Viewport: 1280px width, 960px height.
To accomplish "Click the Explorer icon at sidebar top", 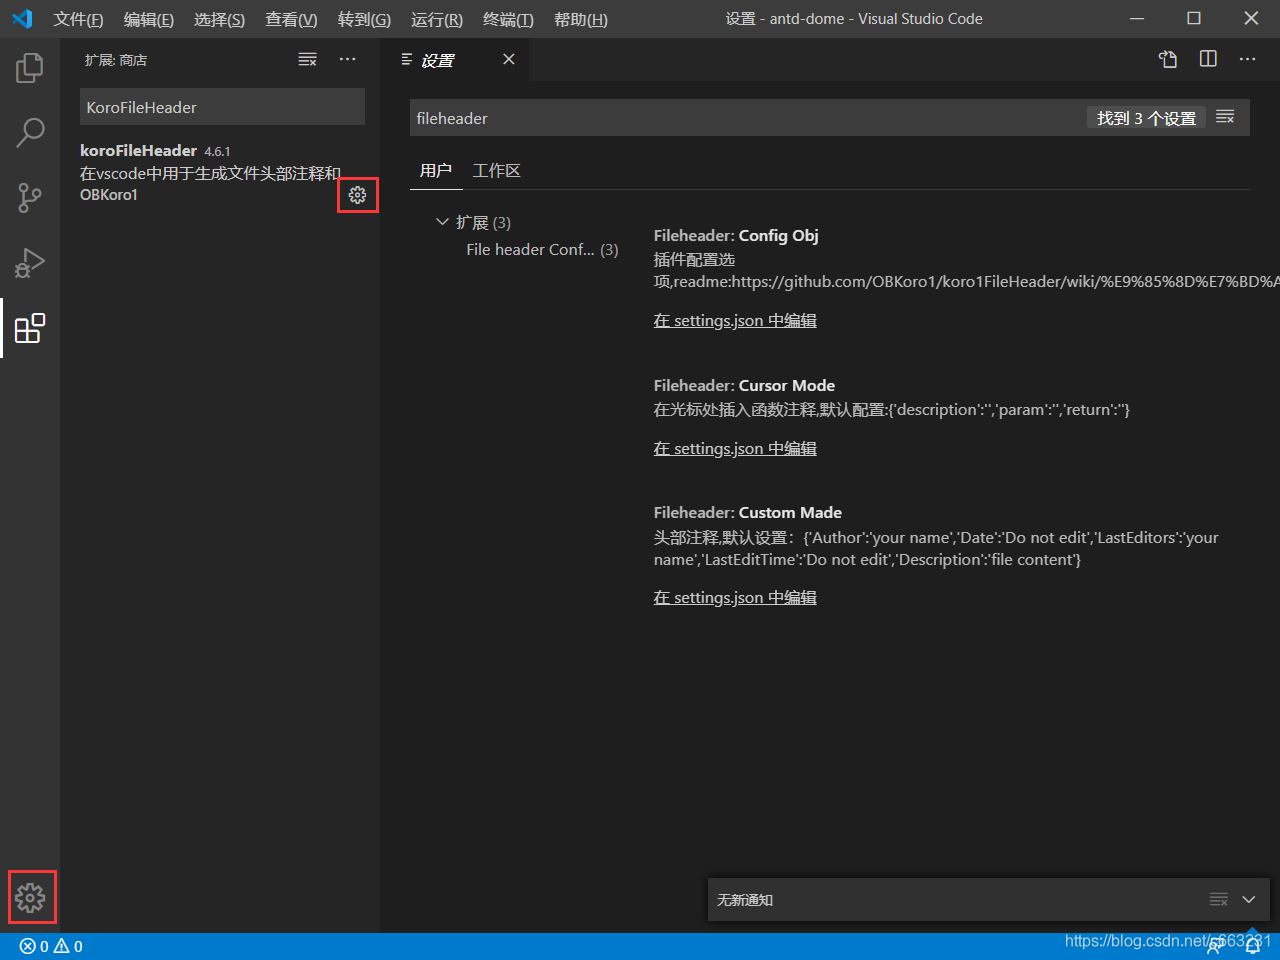I will (29, 67).
